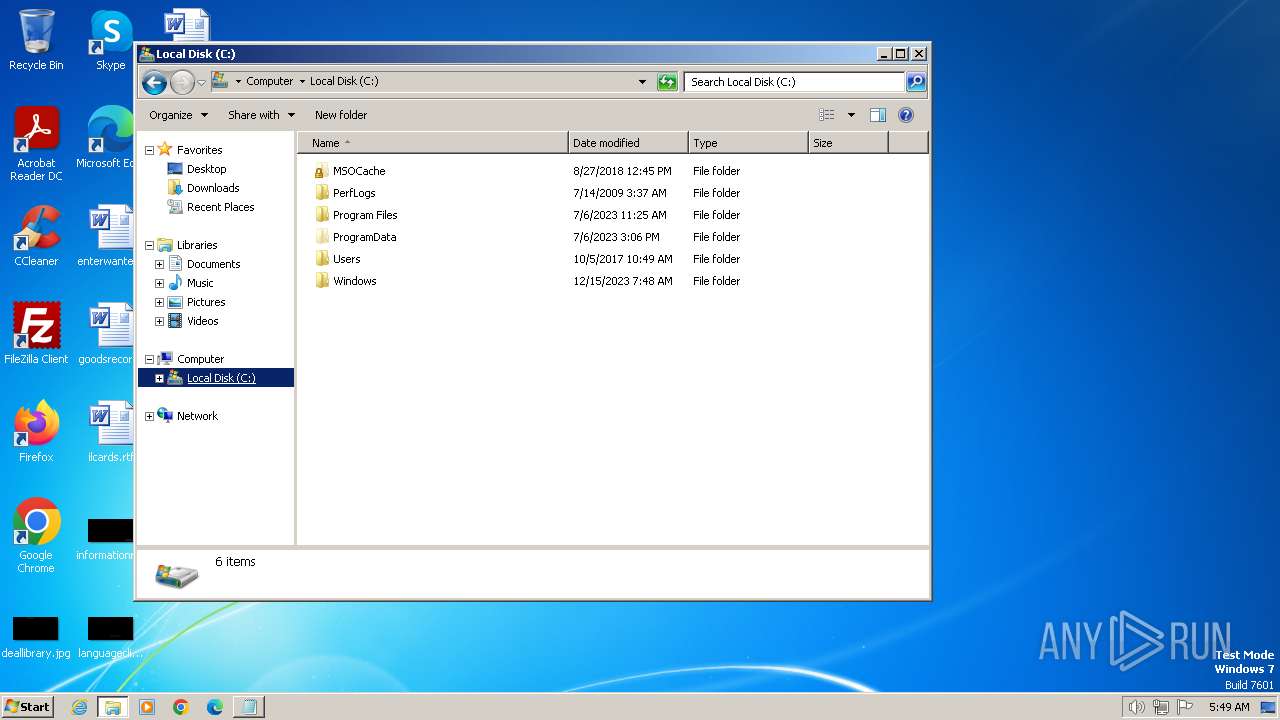Viewport: 1280px width, 720px height.
Task: Open CCleaner desktop icon
Action: coord(36,236)
